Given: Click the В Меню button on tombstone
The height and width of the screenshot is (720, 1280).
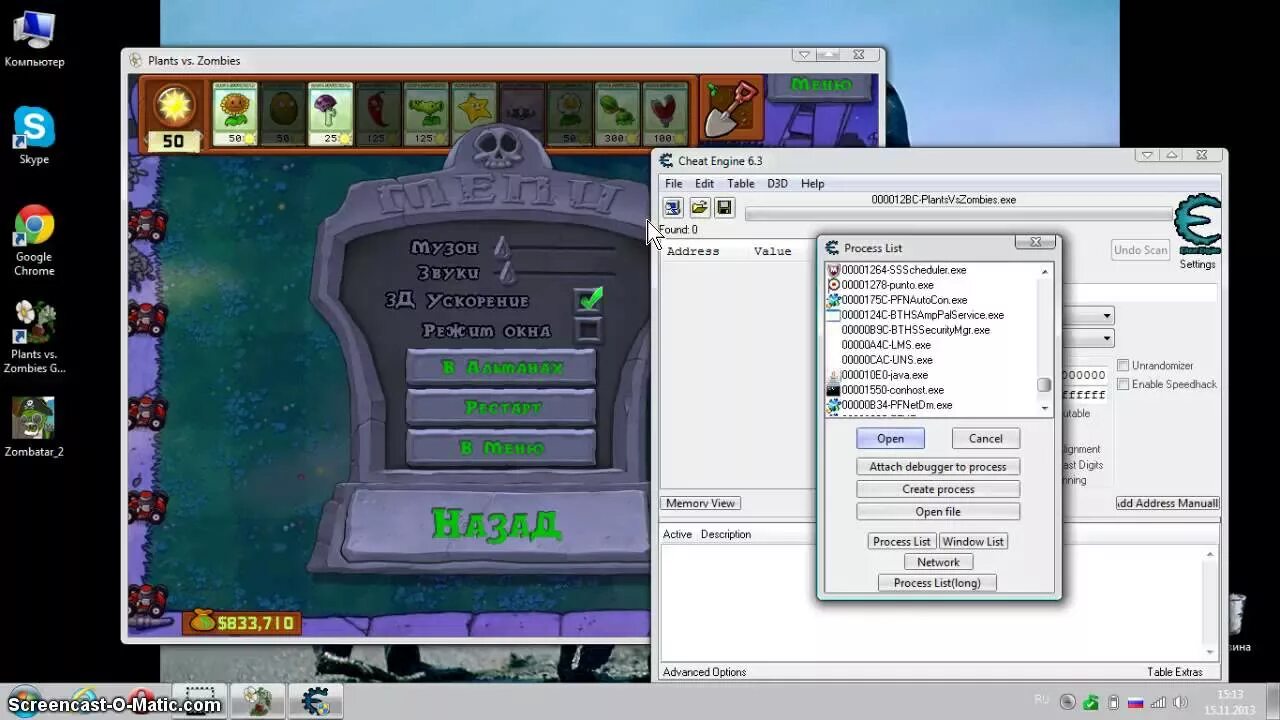Looking at the screenshot, I should [501, 448].
